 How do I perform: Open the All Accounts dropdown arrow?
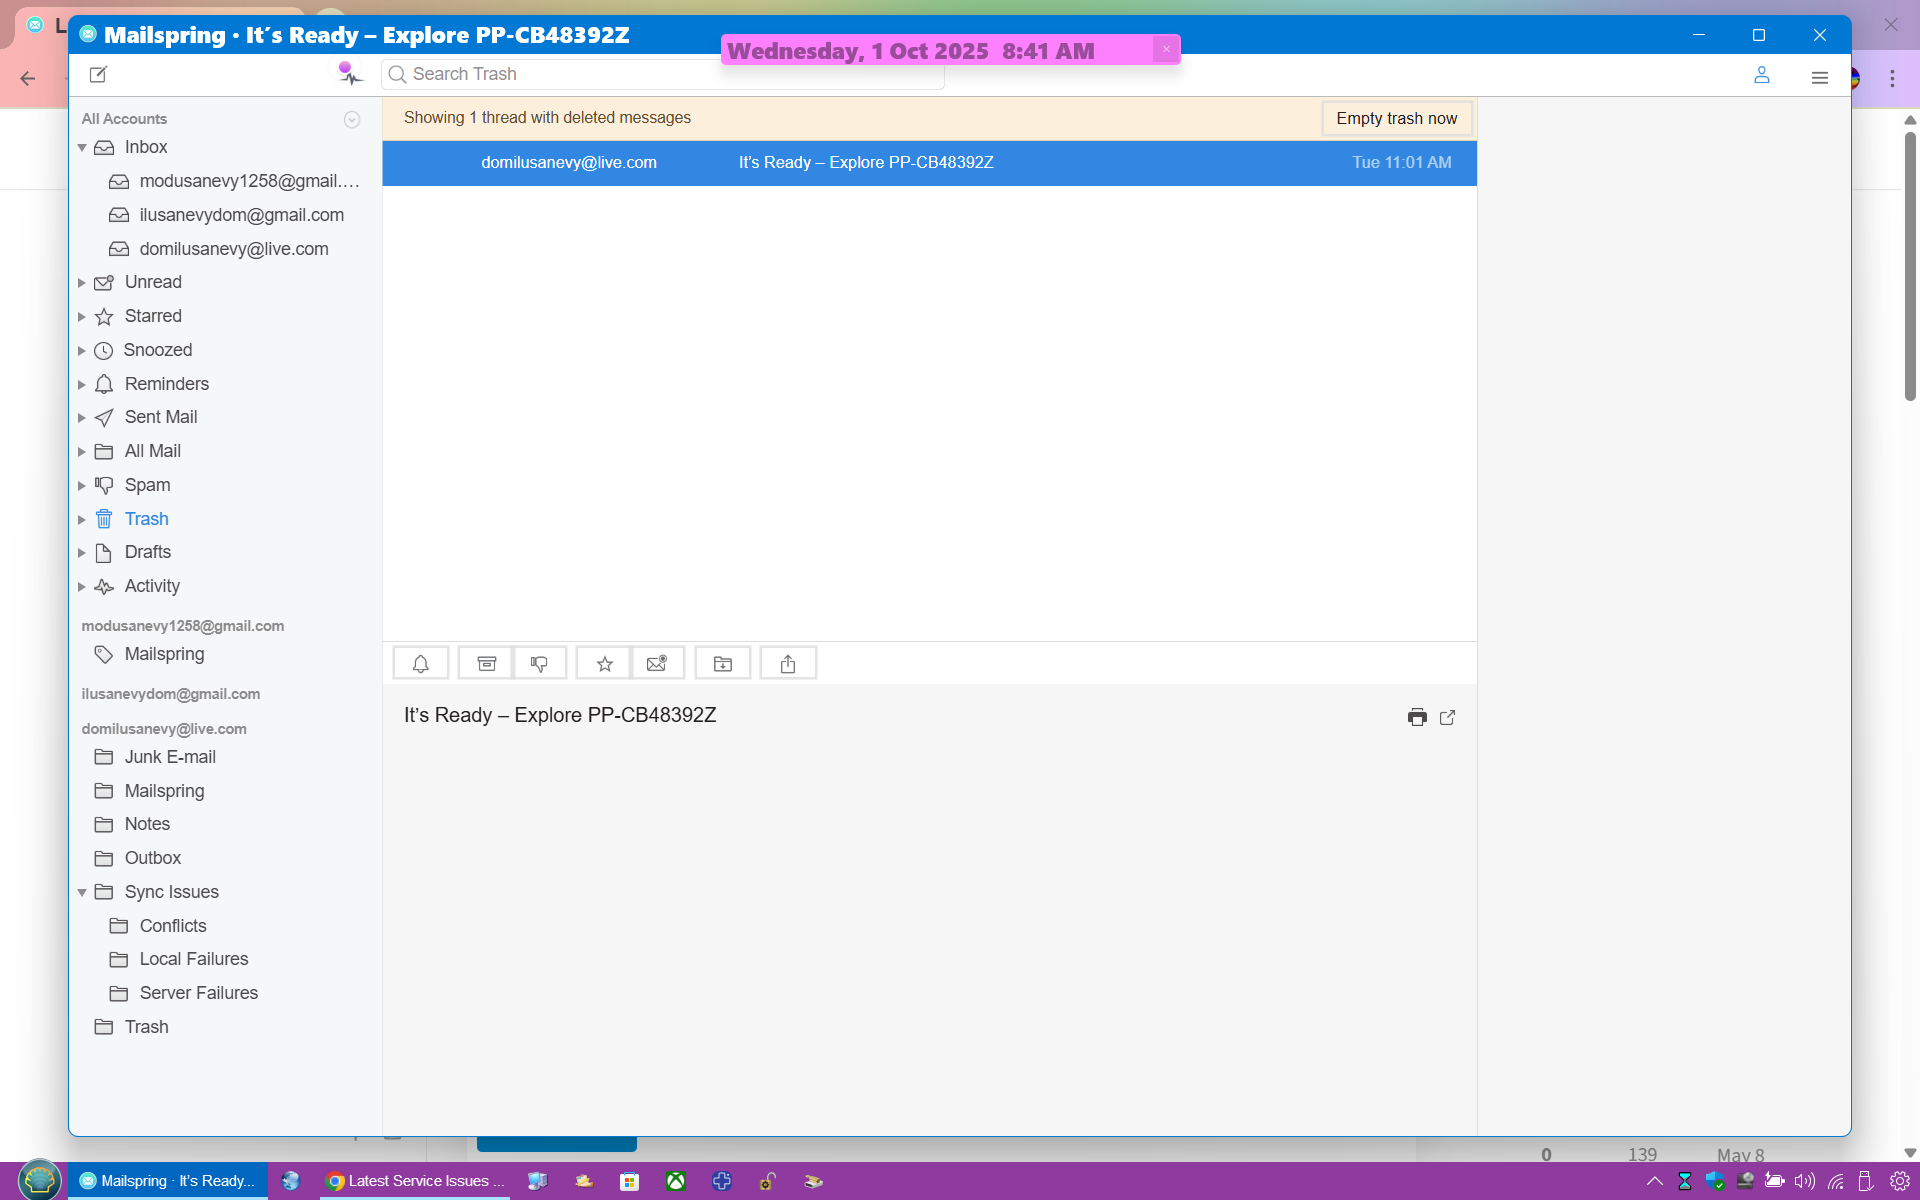[352, 120]
